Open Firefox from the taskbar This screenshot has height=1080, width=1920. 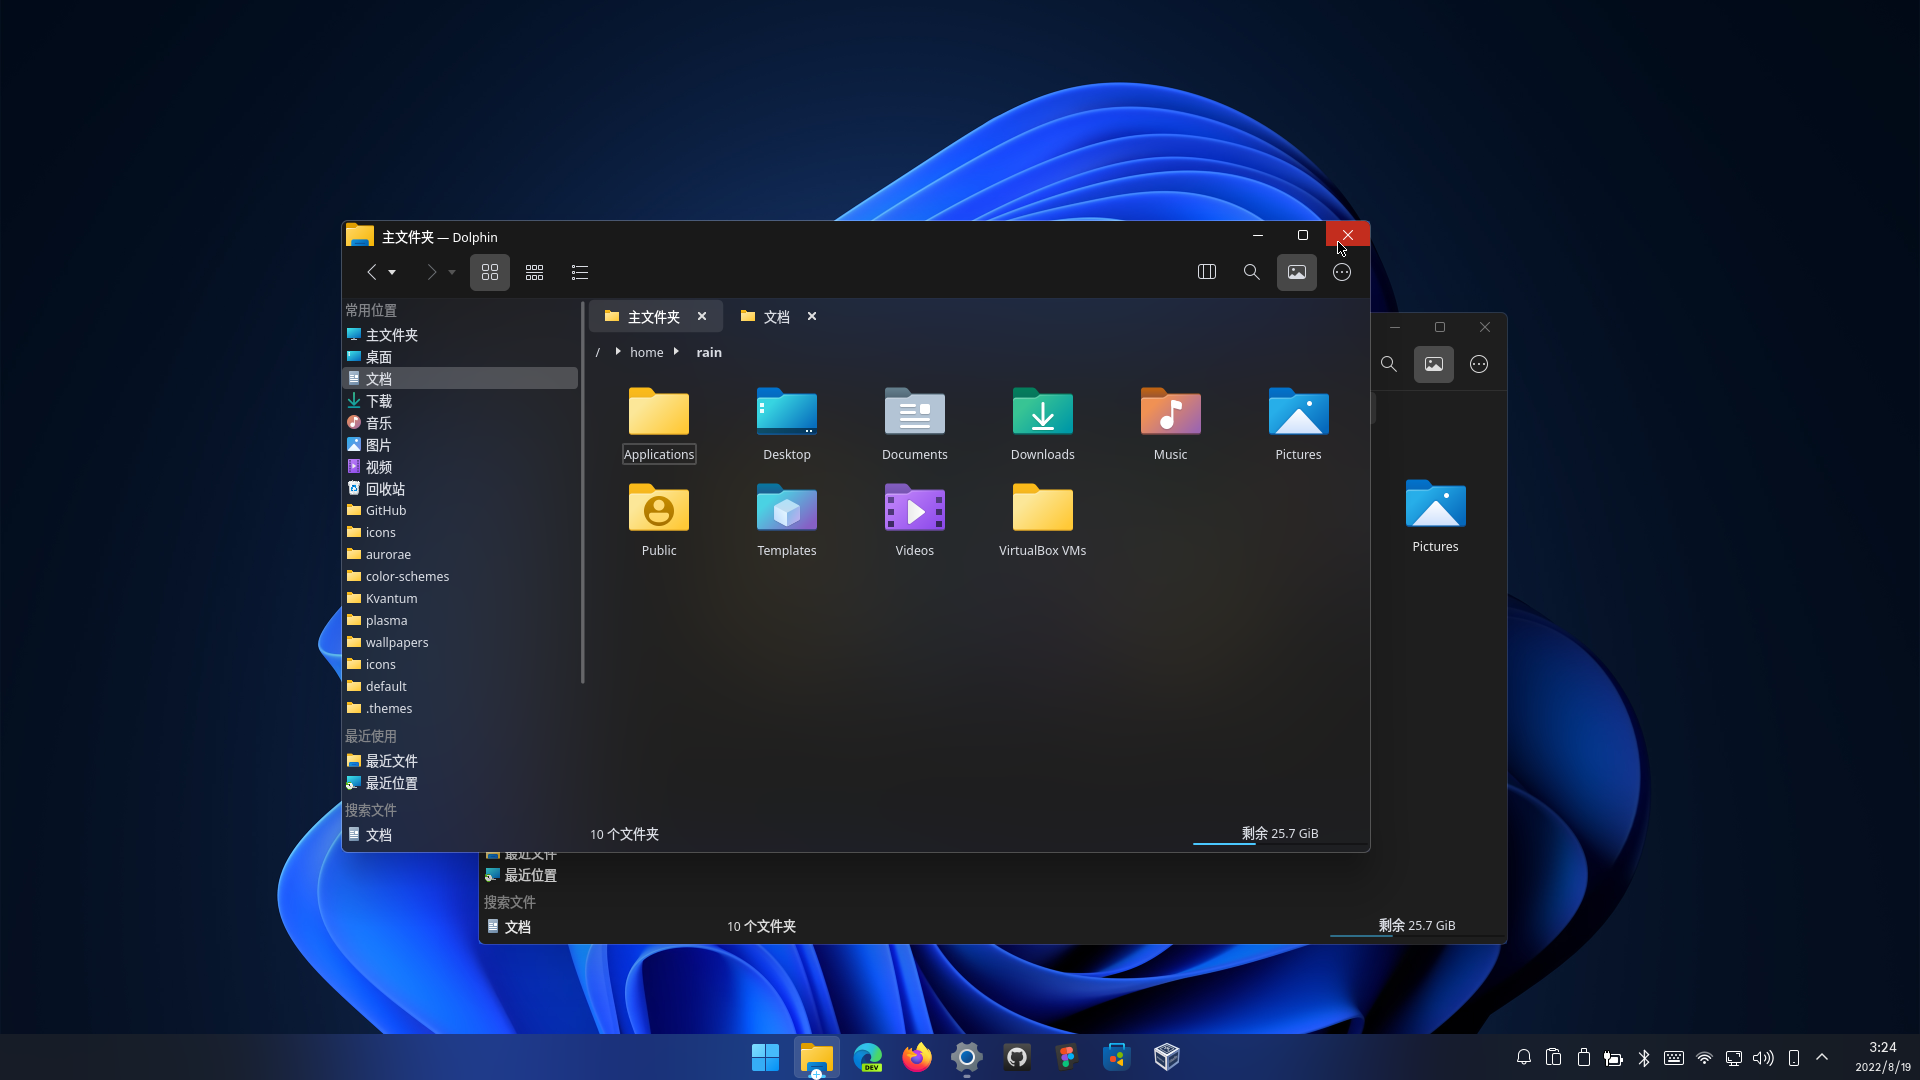916,1057
